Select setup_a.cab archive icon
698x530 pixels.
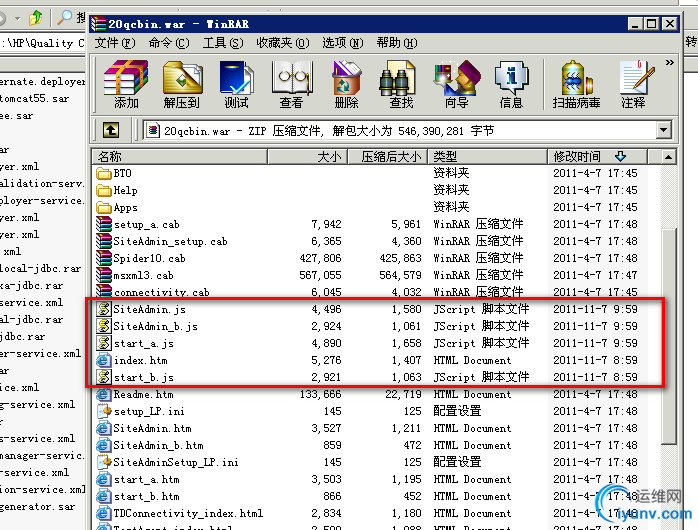(104, 224)
